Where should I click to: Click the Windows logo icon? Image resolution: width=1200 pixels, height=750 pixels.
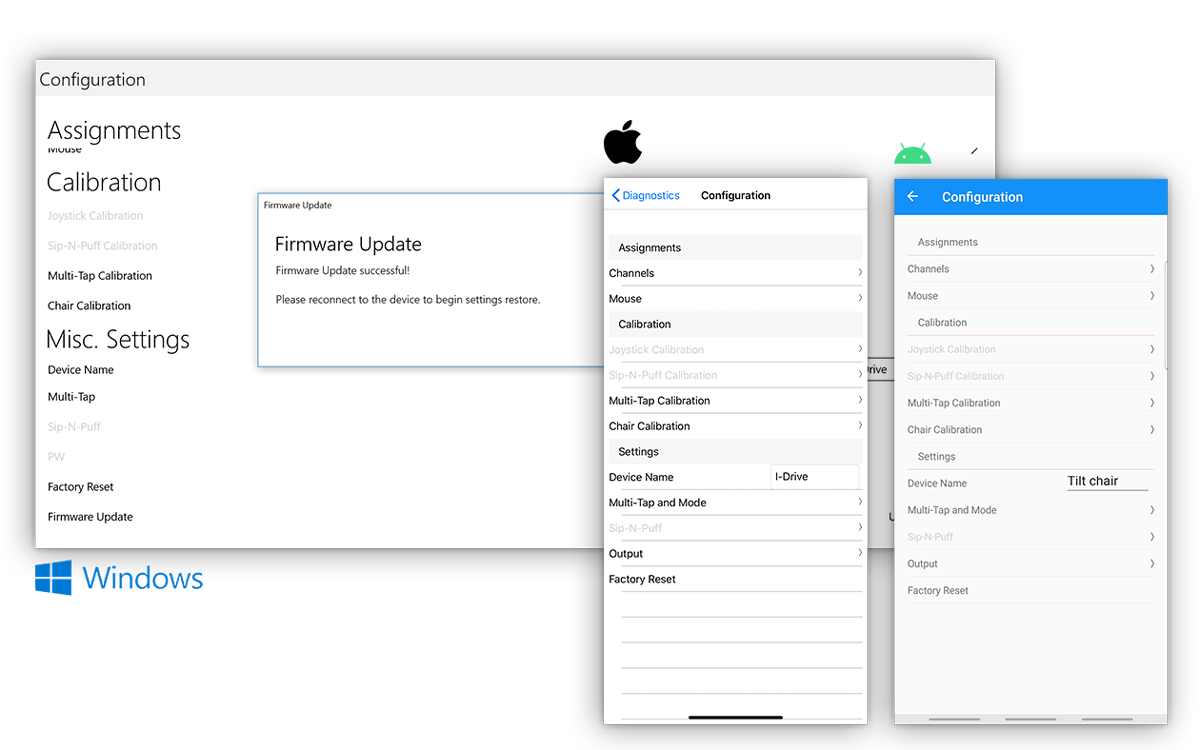point(54,577)
